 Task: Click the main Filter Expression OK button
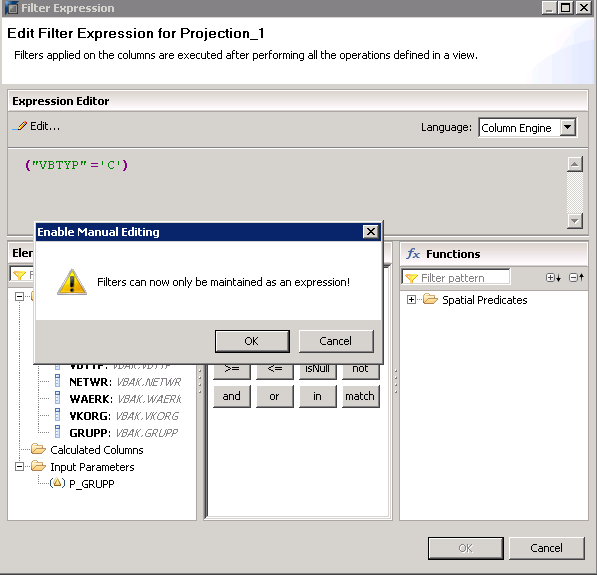(466, 548)
